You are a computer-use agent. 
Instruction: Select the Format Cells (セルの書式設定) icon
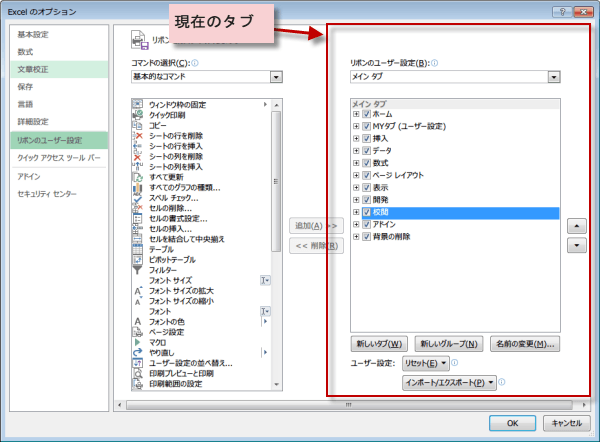137,218
